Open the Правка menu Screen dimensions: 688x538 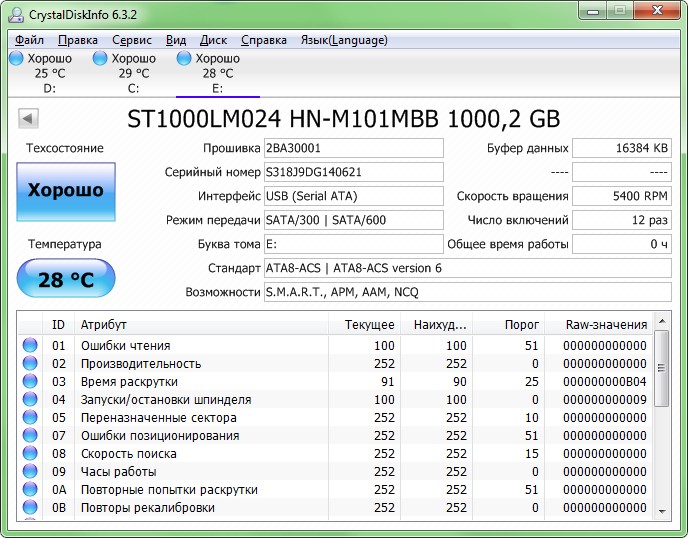[x=78, y=40]
